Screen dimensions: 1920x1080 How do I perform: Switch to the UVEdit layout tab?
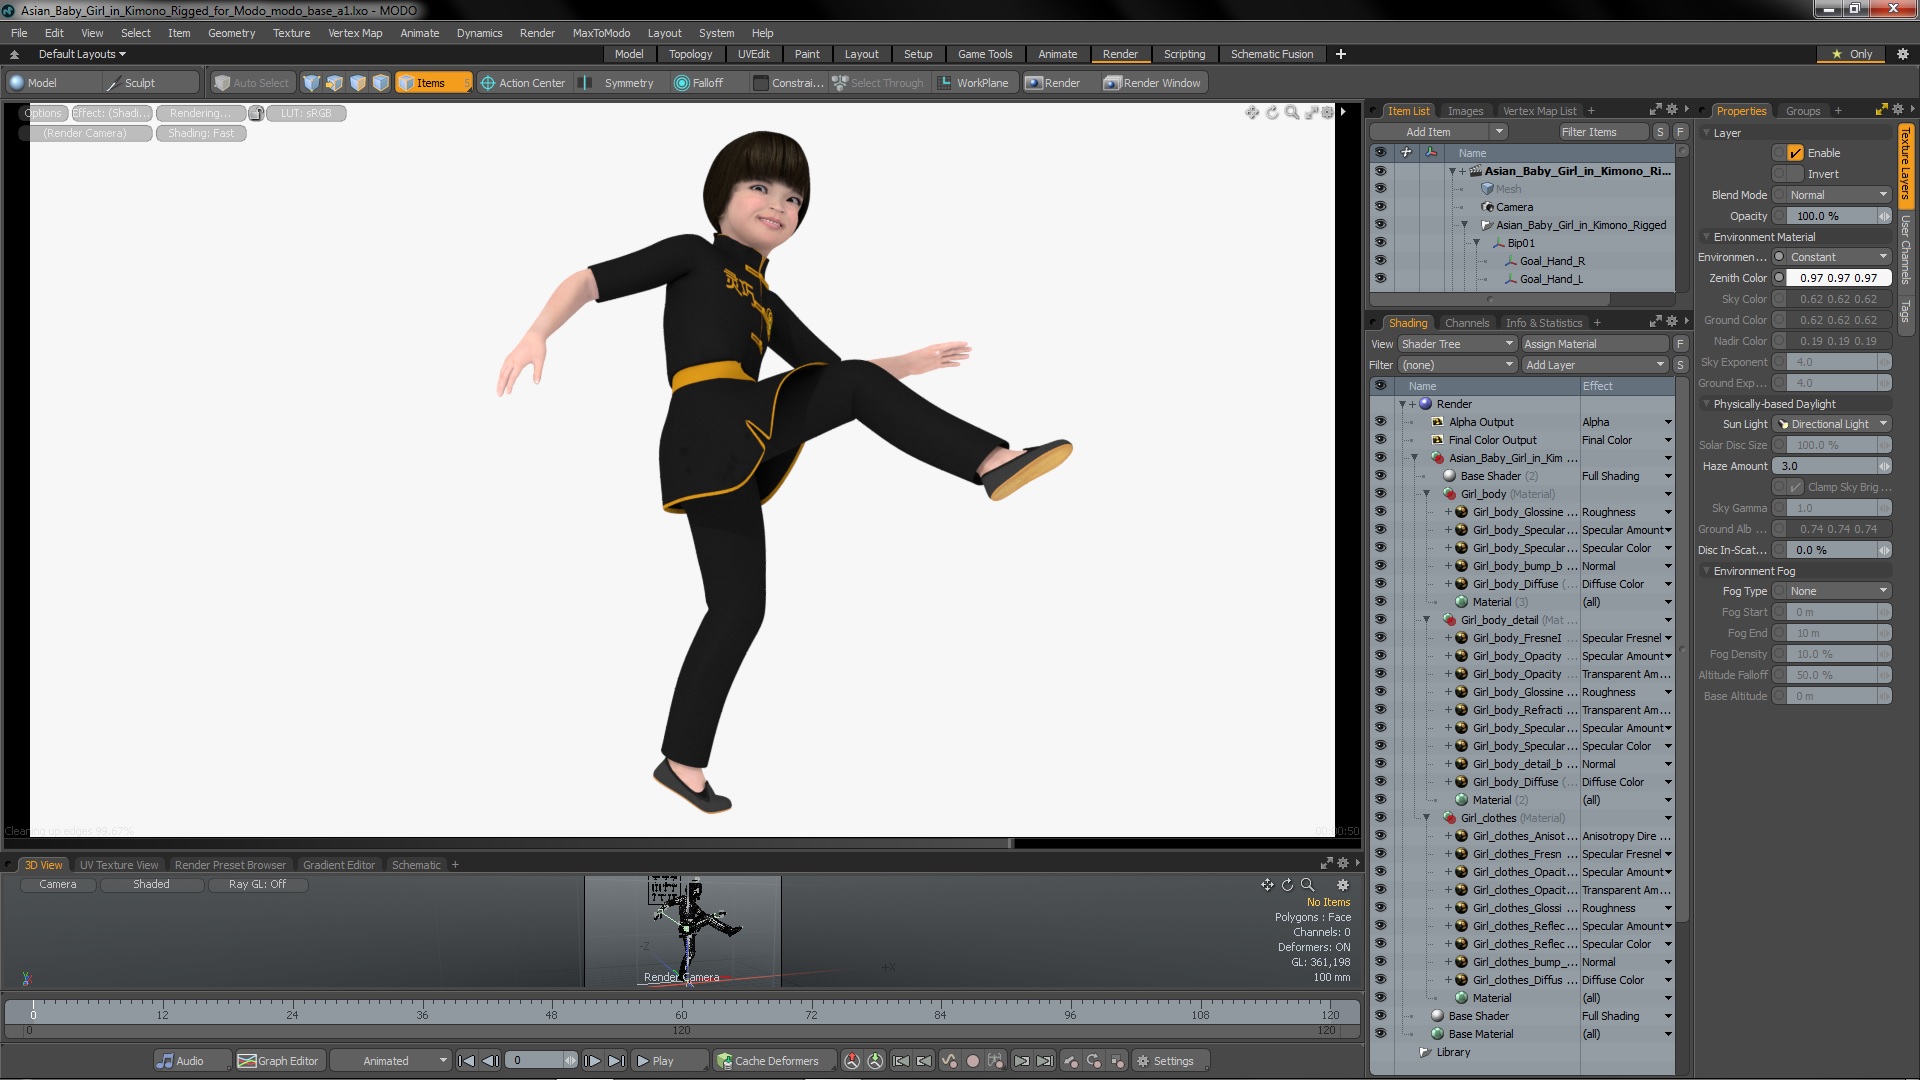(753, 54)
